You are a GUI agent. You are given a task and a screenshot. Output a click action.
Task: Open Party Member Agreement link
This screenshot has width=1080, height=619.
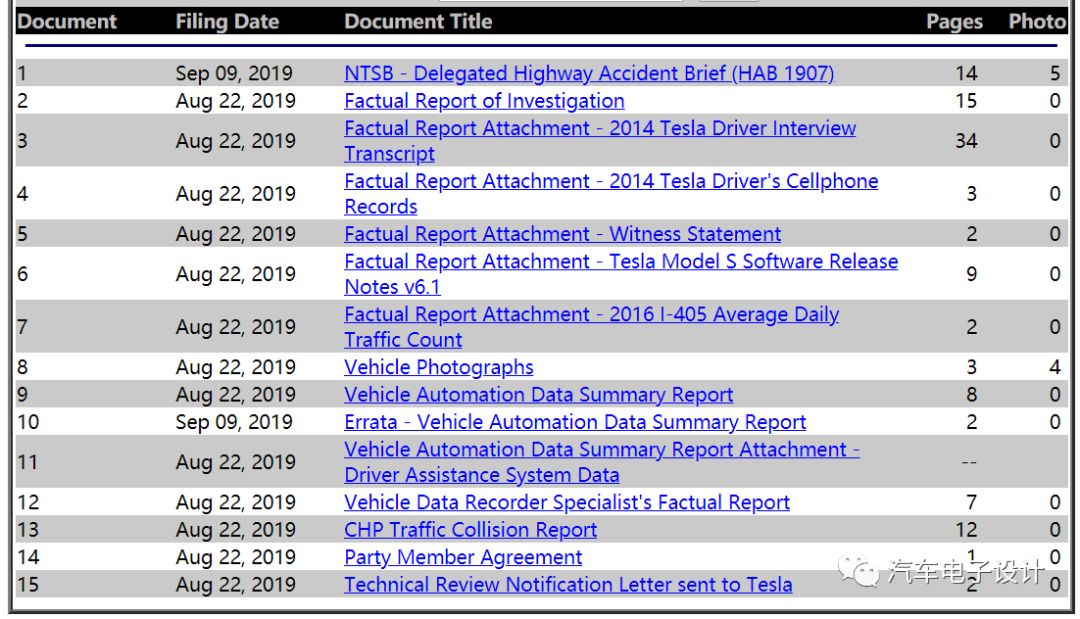(463, 557)
